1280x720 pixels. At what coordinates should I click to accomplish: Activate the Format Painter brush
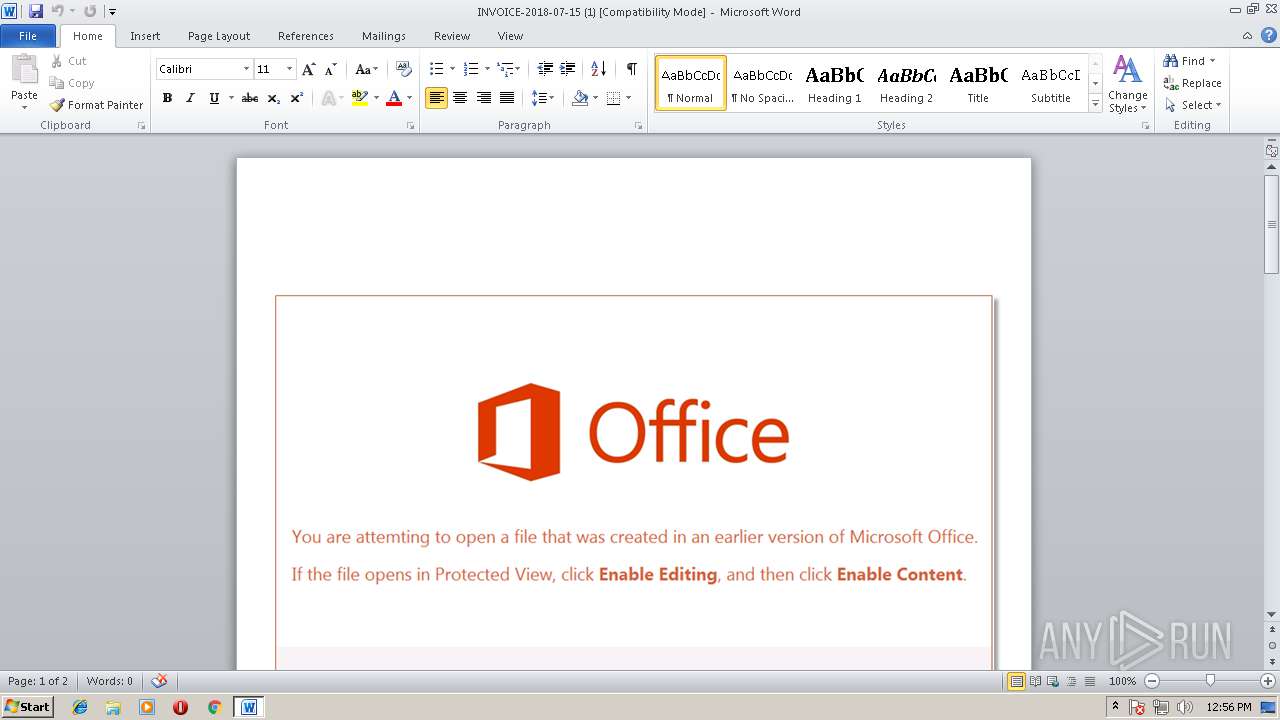[x=57, y=105]
